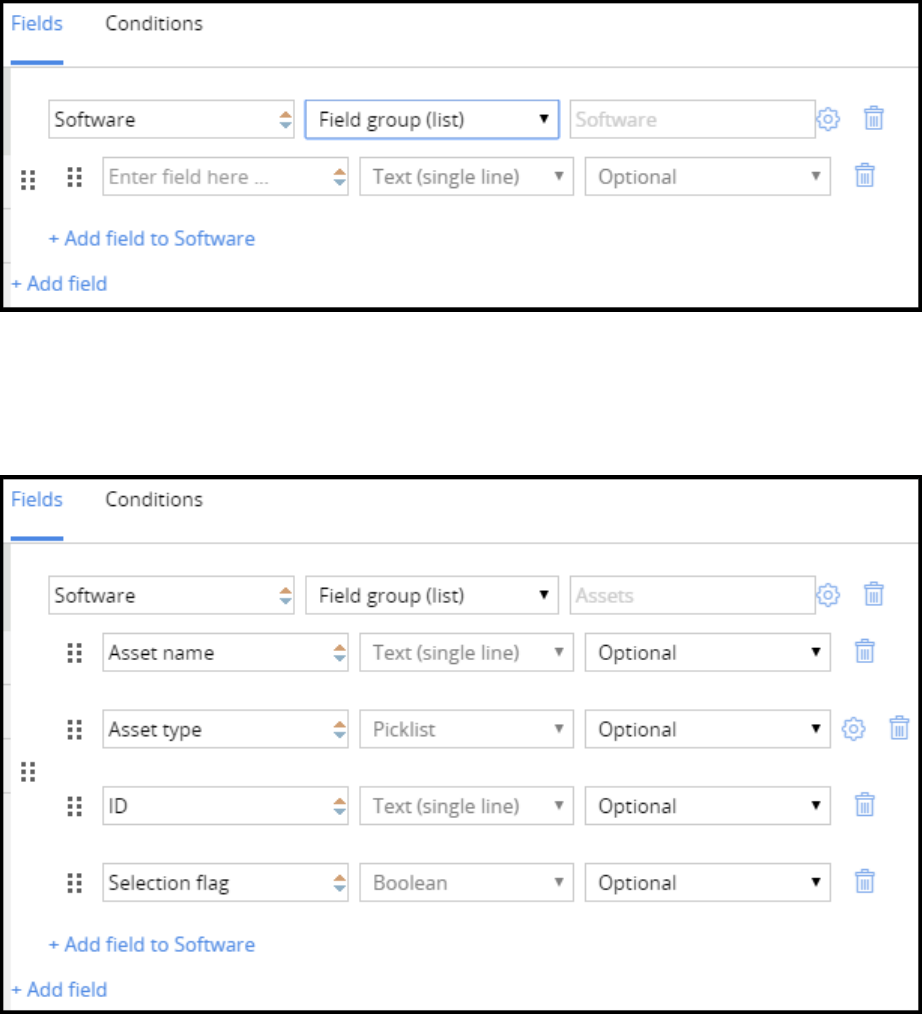Select the Fields tab above the empty field row
Viewport: 922px width, 1014px height.
pos(37,23)
